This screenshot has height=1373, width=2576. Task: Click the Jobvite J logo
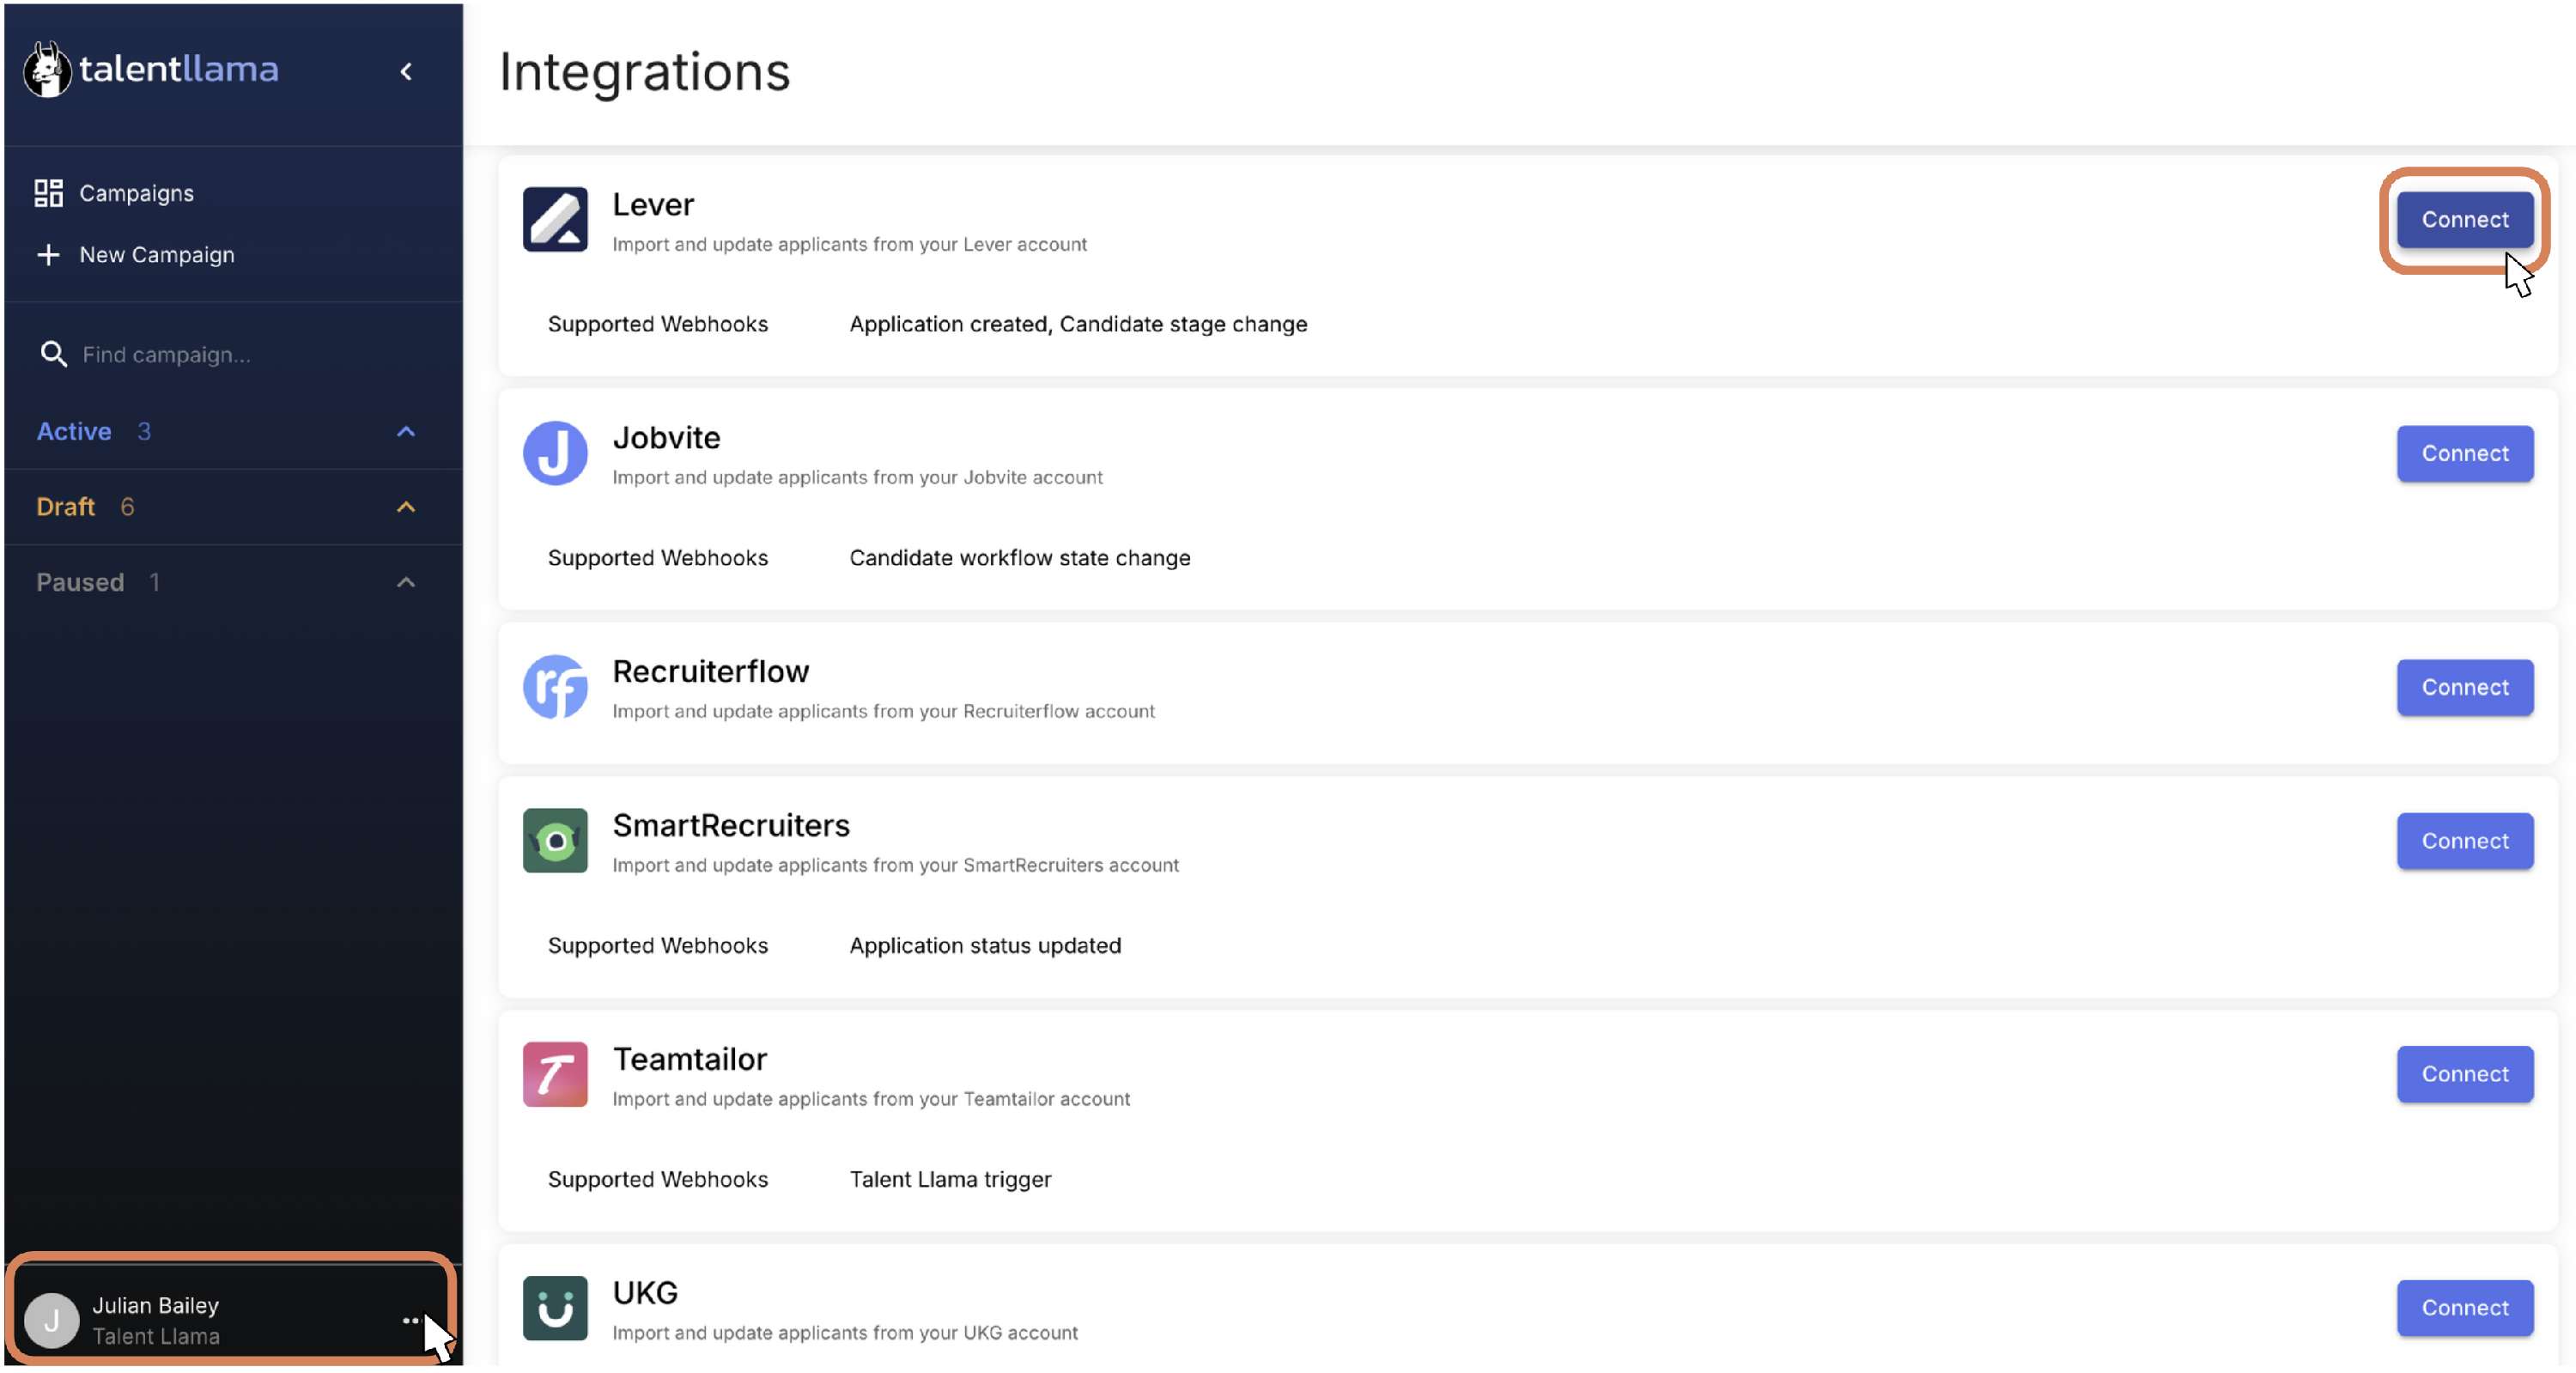click(555, 453)
